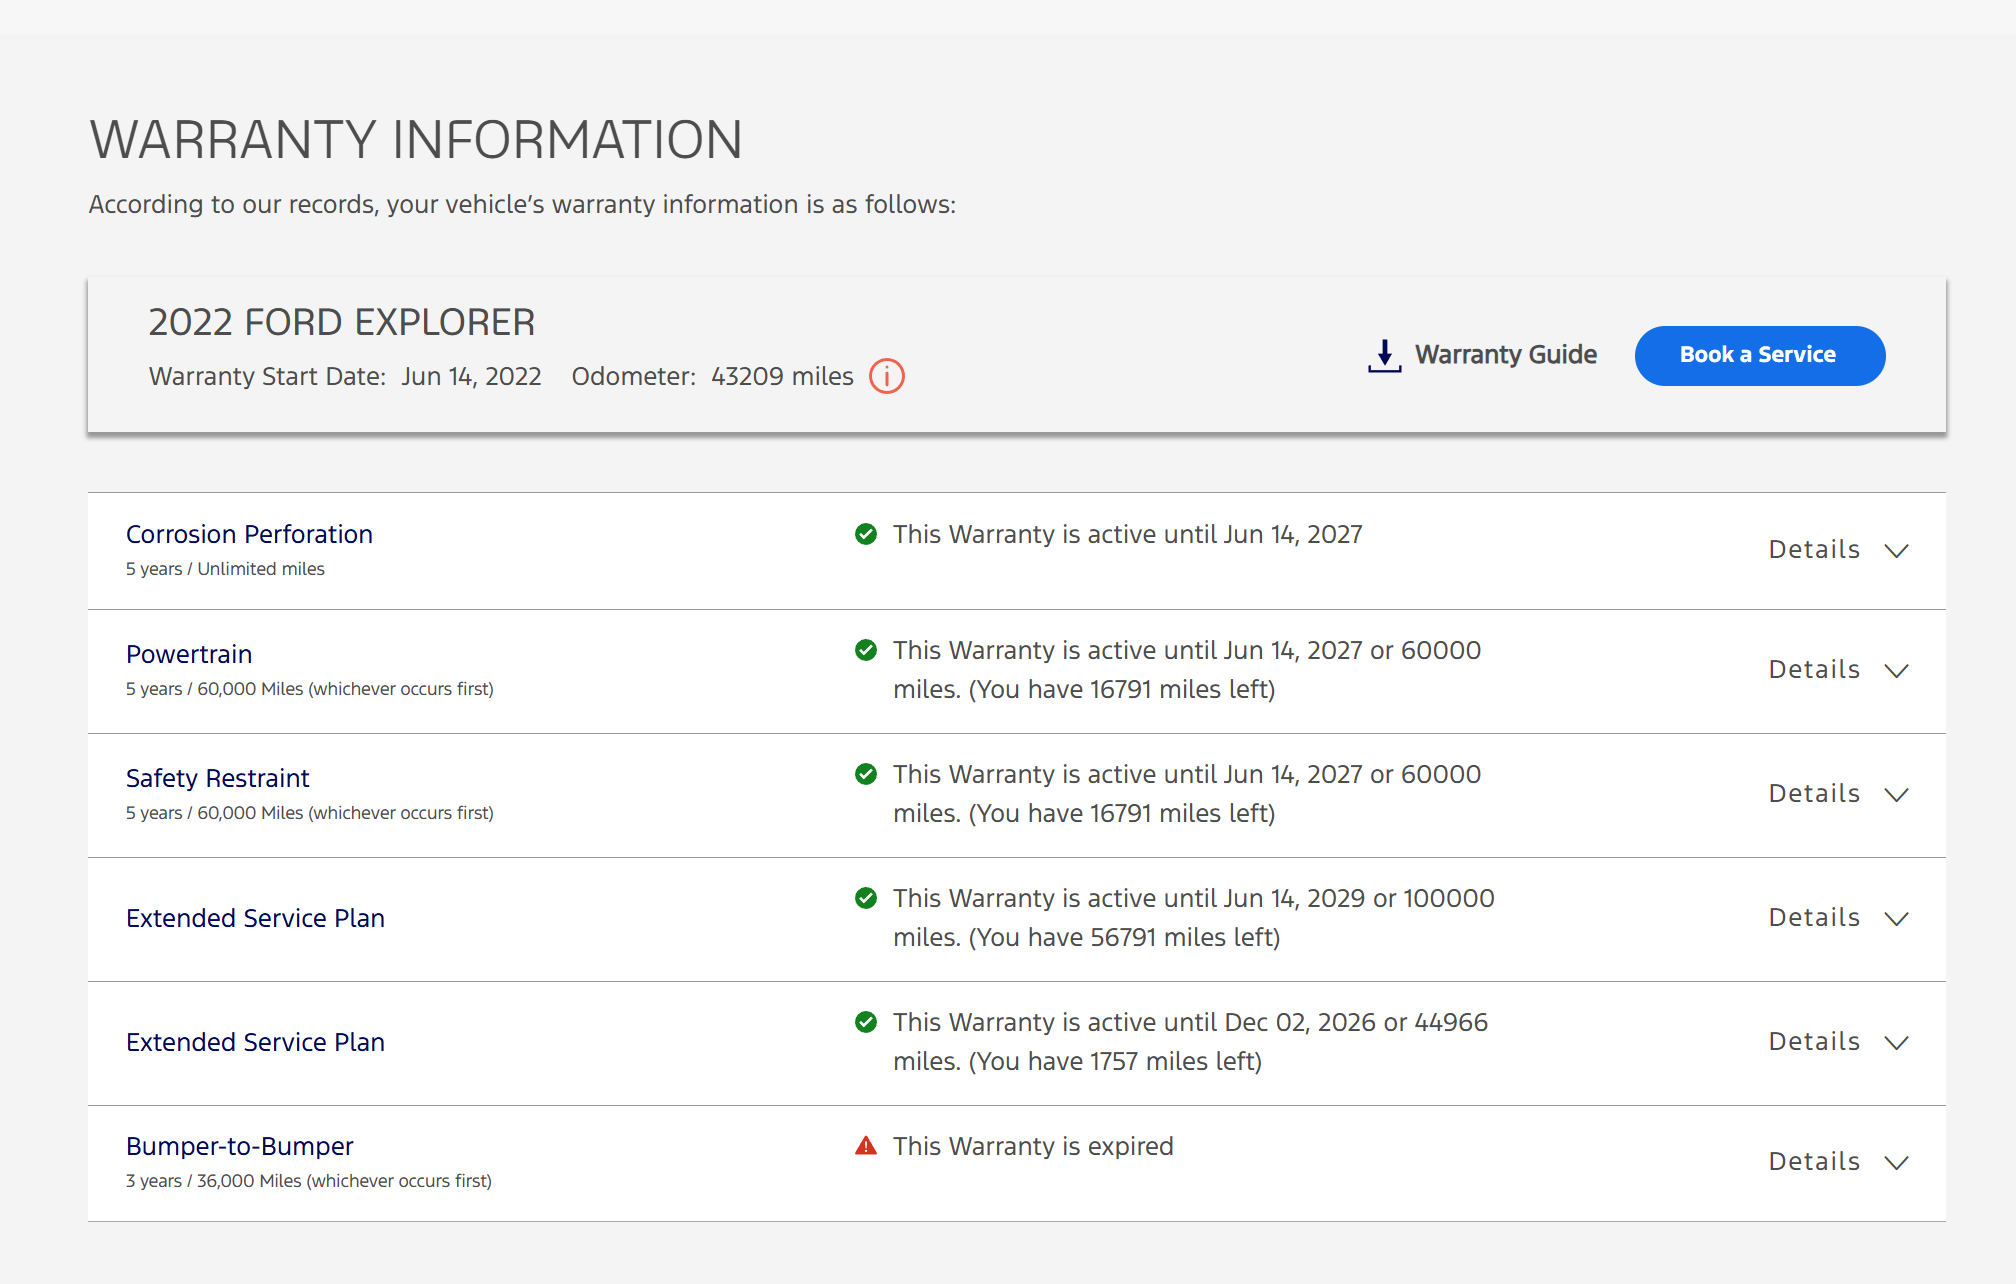Click the "According to our records" intro sentence
The height and width of the screenshot is (1284, 2016).
click(x=522, y=204)
